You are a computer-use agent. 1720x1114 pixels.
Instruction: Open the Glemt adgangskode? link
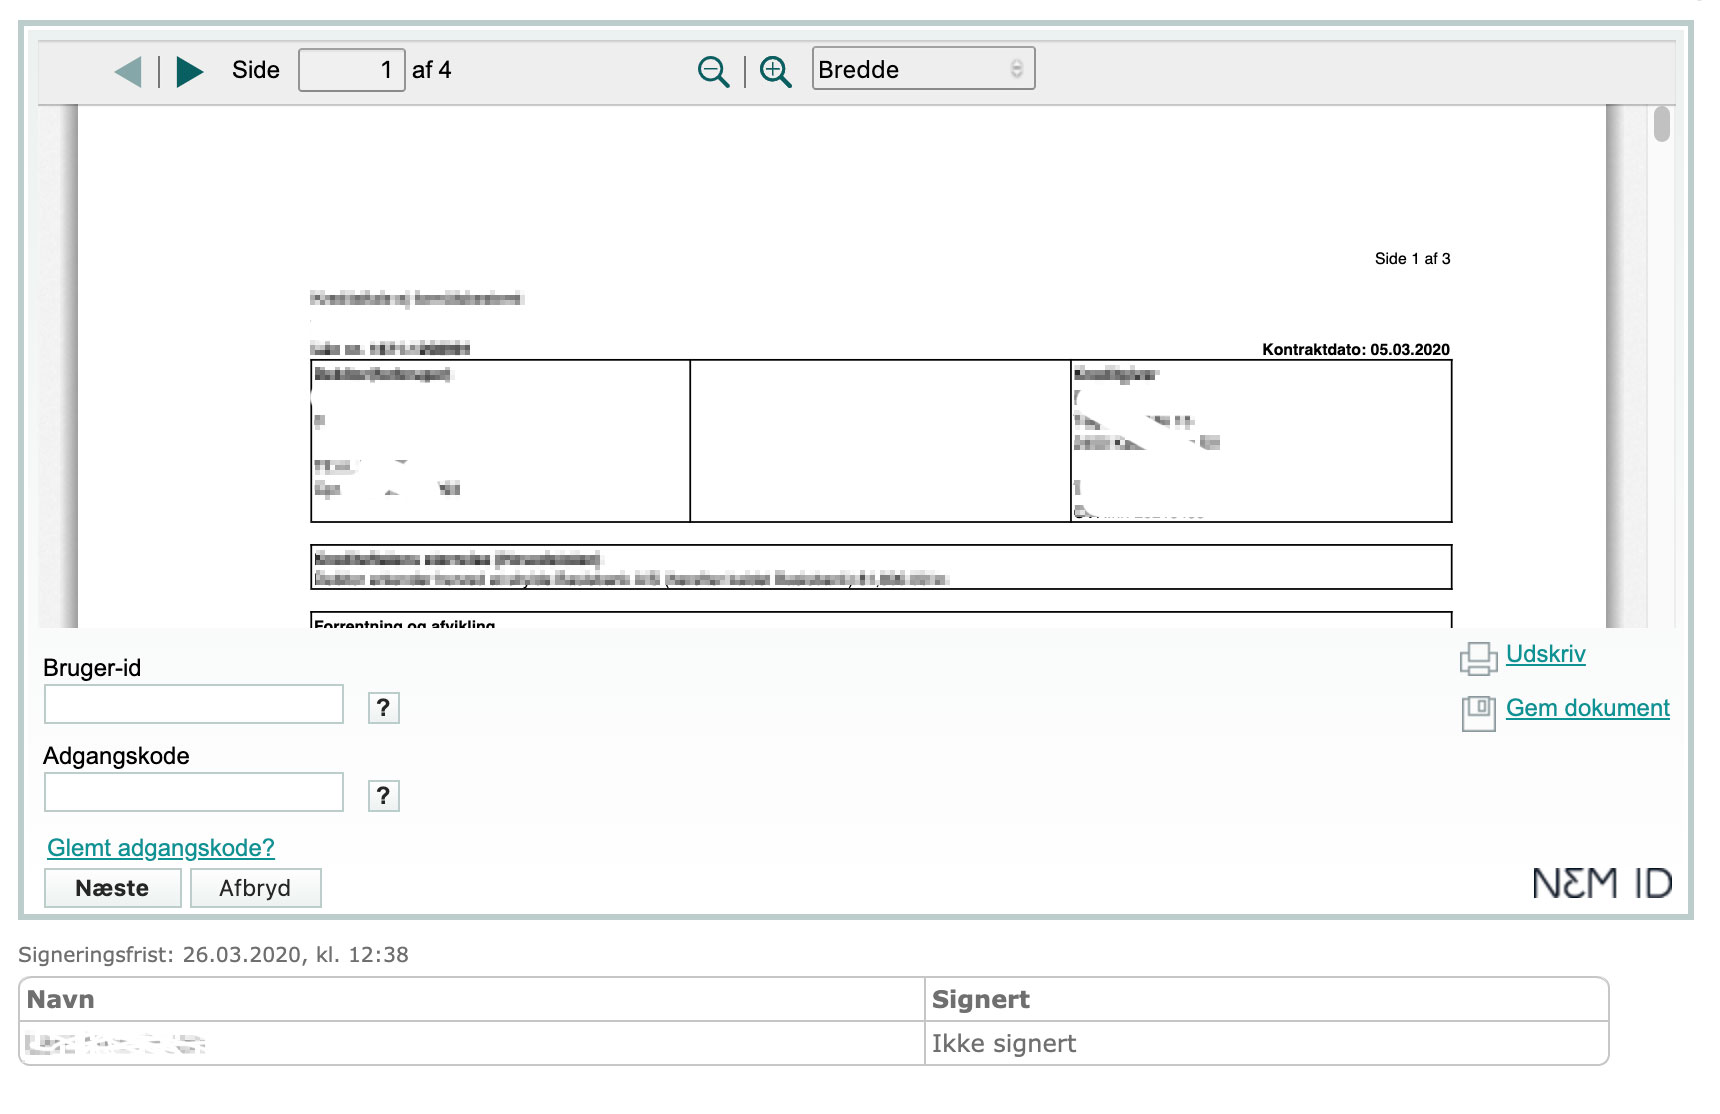pos(161,848)
